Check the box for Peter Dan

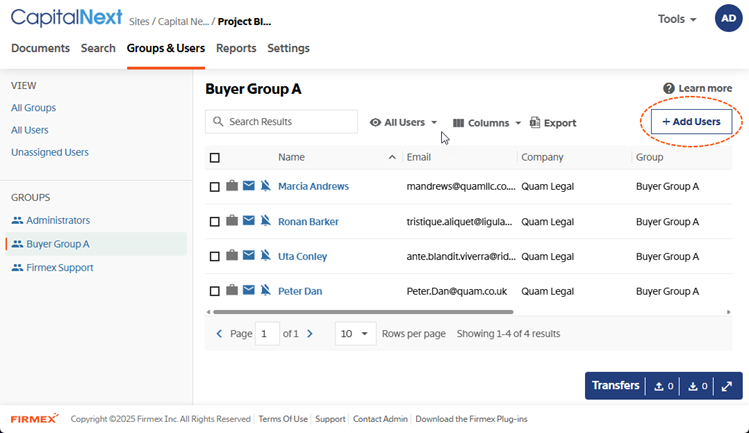(215, 292)
